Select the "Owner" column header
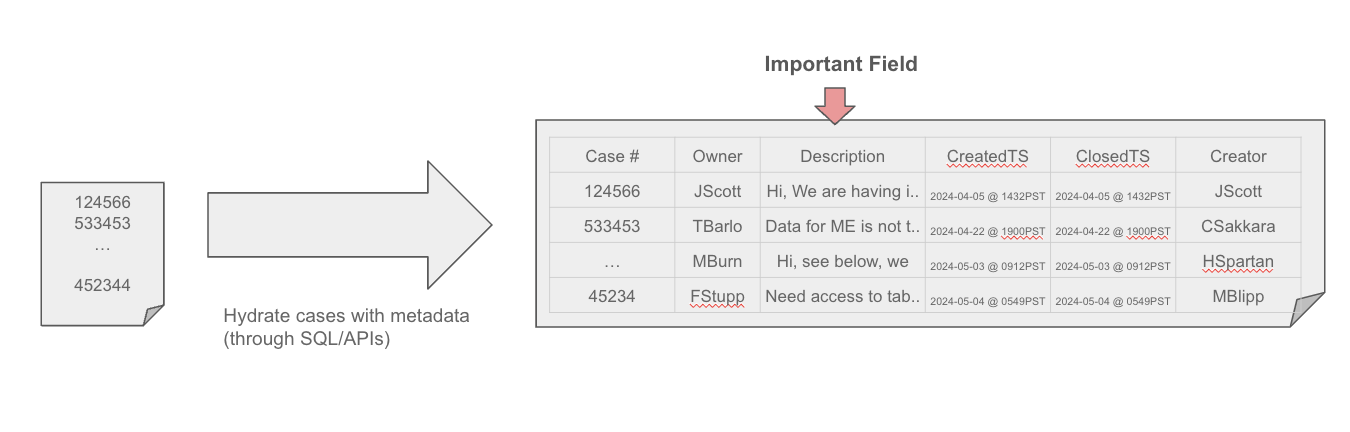1350x432 pixels. [717, 156]
